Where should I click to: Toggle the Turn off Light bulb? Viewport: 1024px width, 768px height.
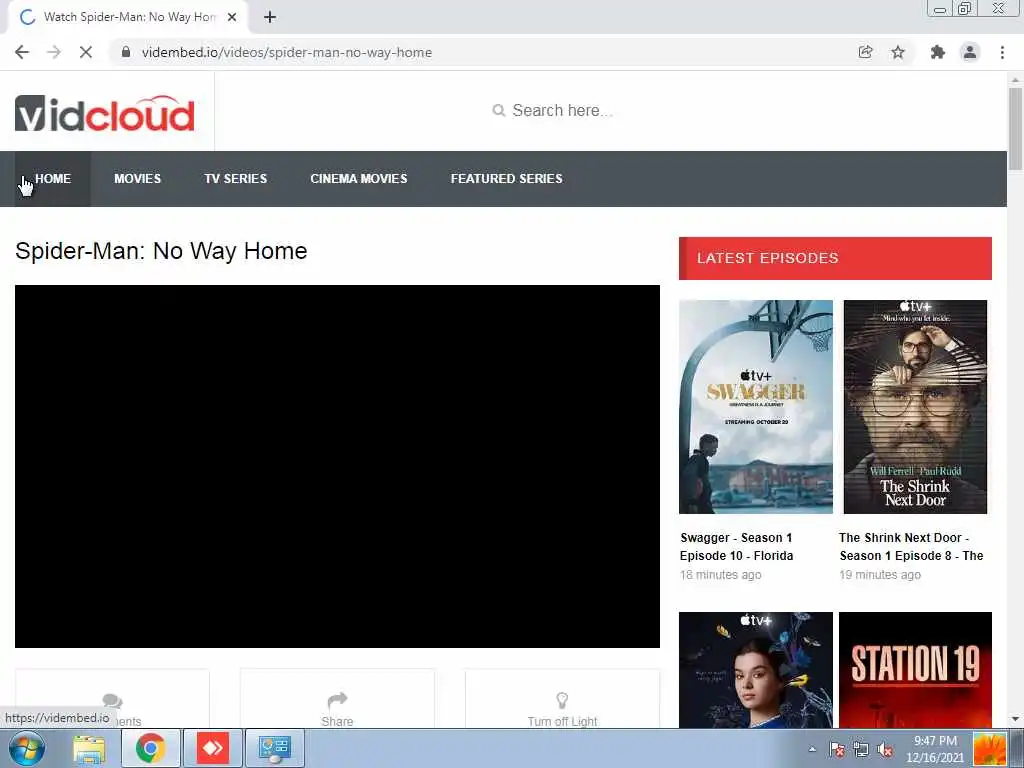562,701
